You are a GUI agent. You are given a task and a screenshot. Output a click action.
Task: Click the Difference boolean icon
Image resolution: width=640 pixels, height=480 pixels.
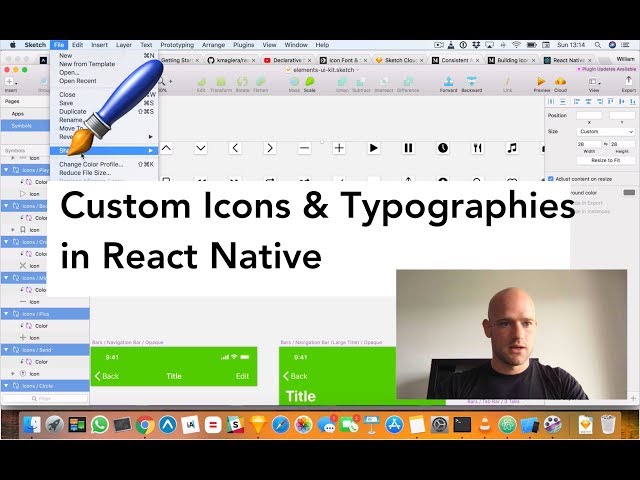408,82
